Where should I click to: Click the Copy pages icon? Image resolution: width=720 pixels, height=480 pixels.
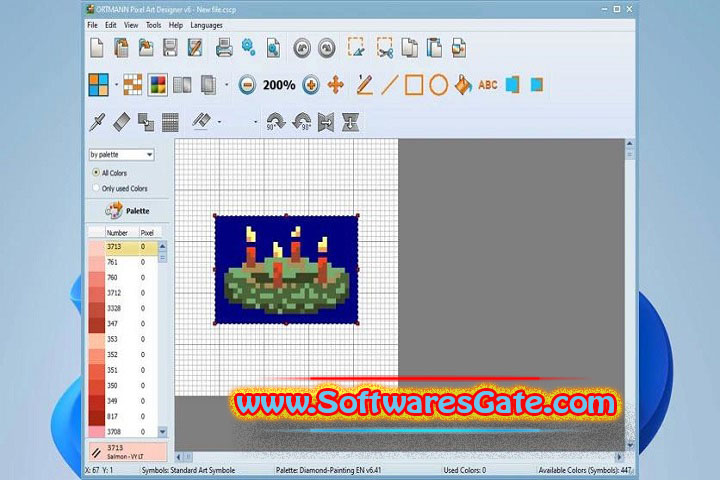(410, 48)
